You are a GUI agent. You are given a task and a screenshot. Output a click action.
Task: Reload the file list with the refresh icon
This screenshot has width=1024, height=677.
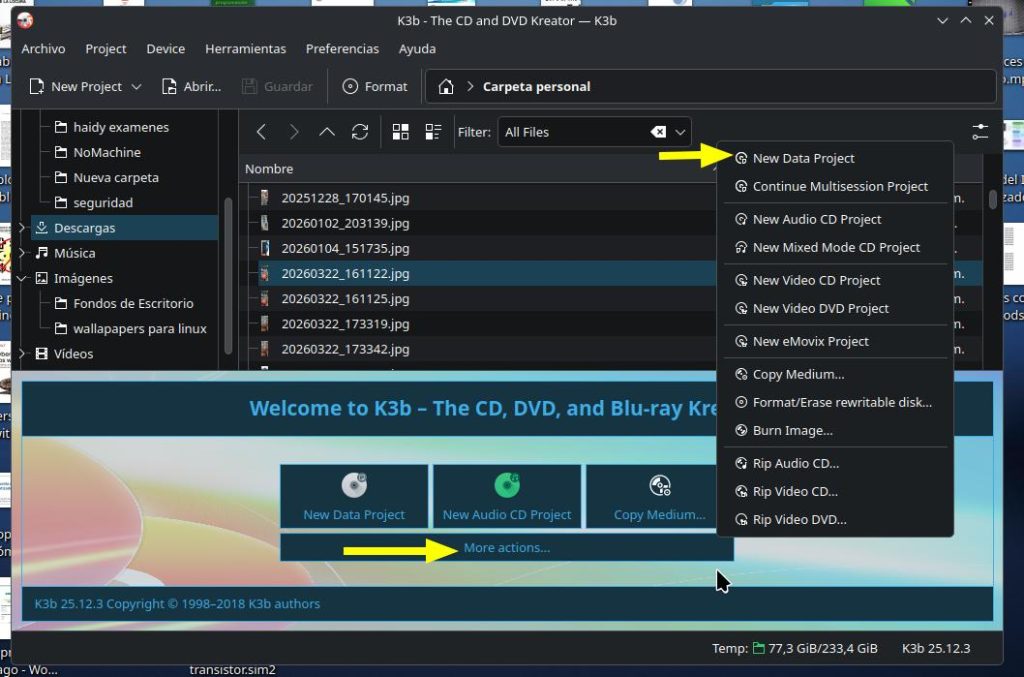tap(360, 132)
